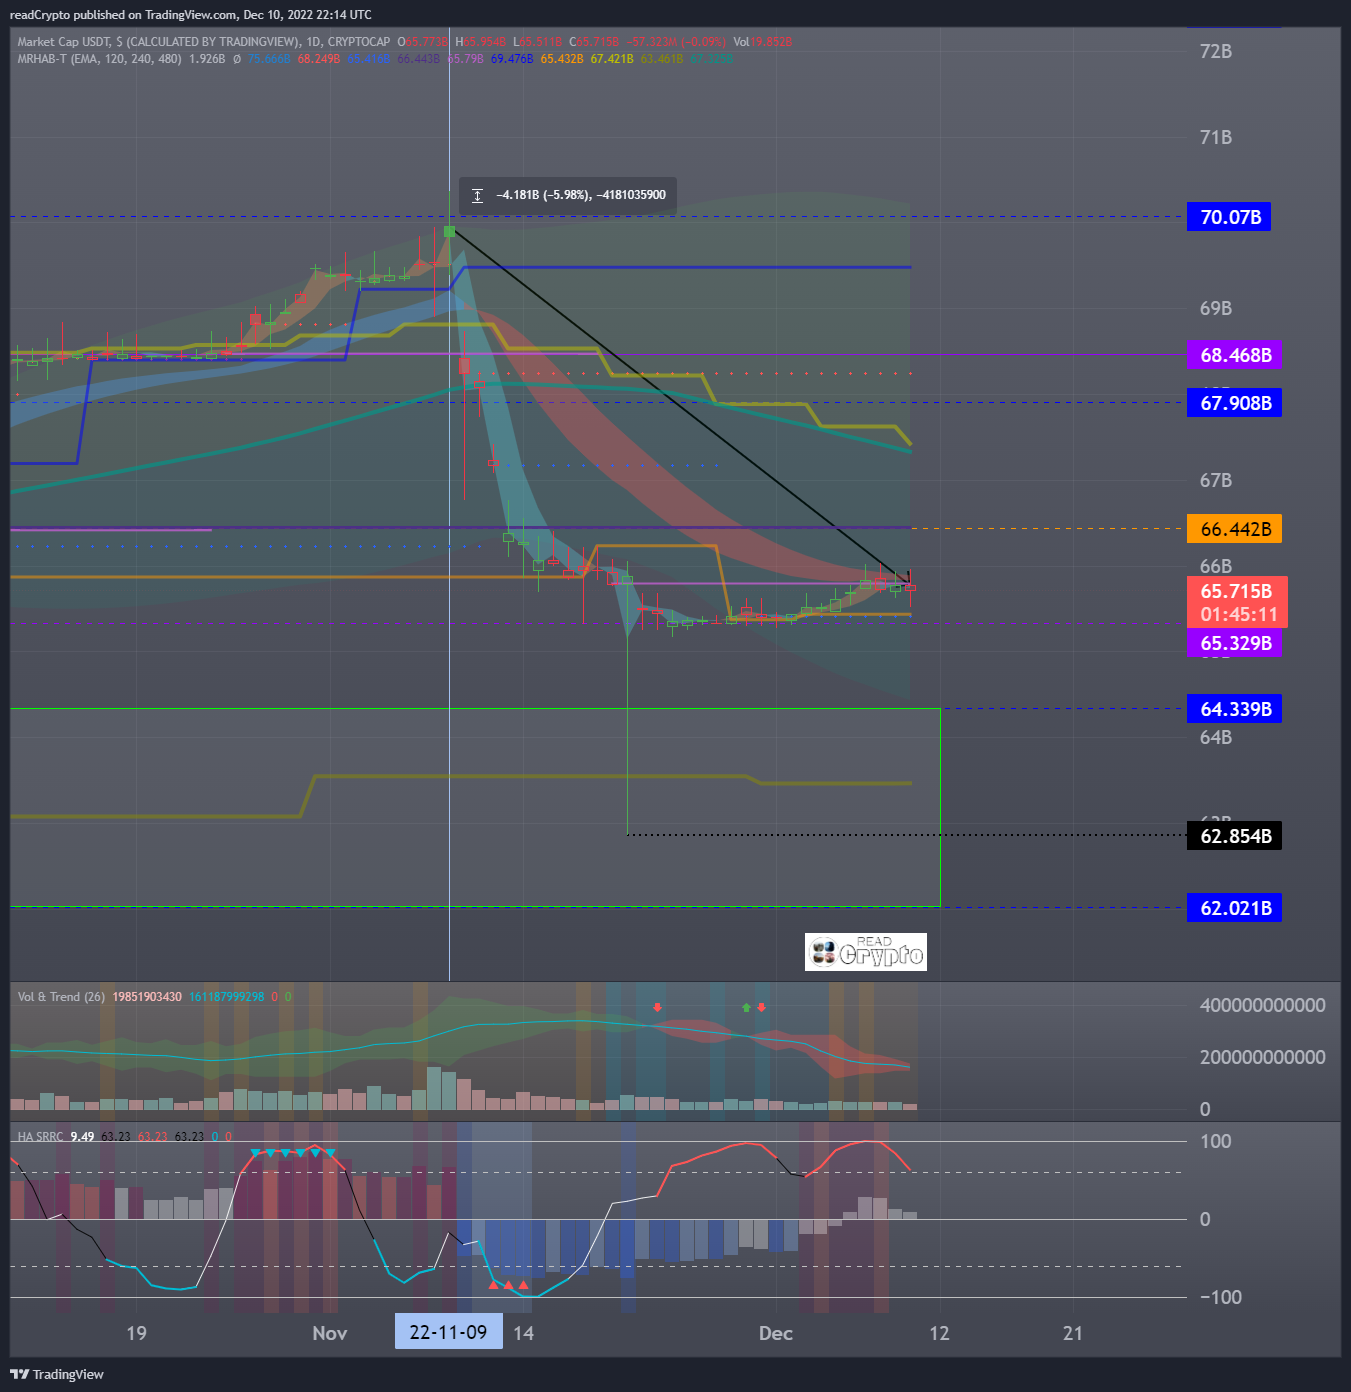Click date 19 on time axis
The image size is (1351, 1392).
click(x=136, y=1333)
